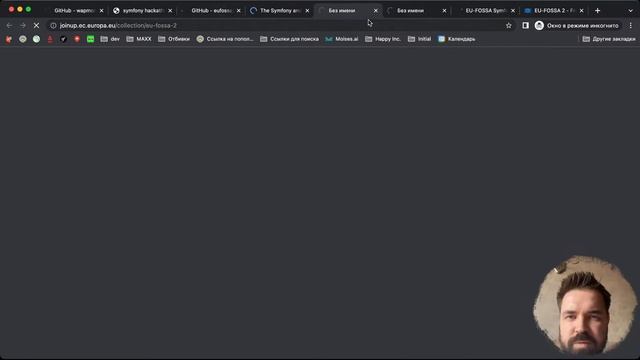Click the webcam video overlay

585,304
